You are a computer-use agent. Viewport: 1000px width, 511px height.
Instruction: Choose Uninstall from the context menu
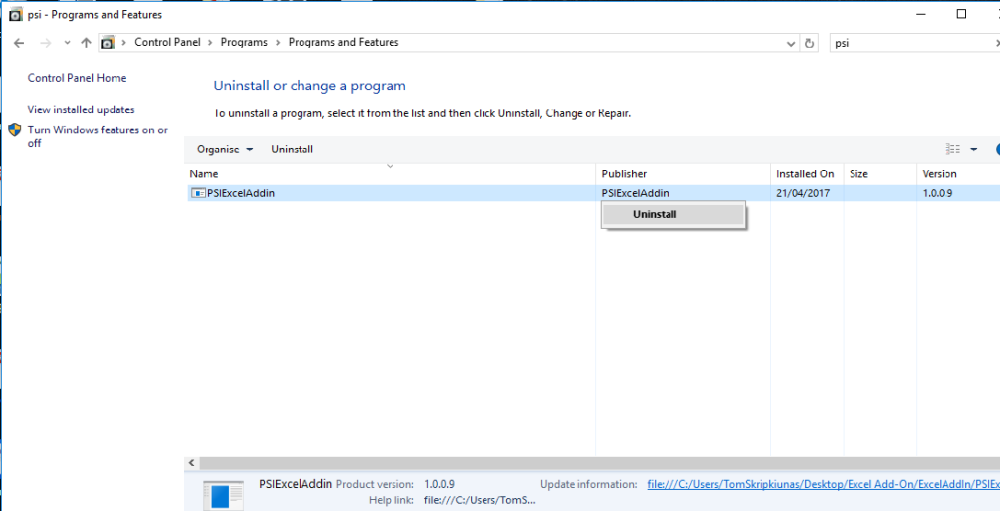pos(673,214)
